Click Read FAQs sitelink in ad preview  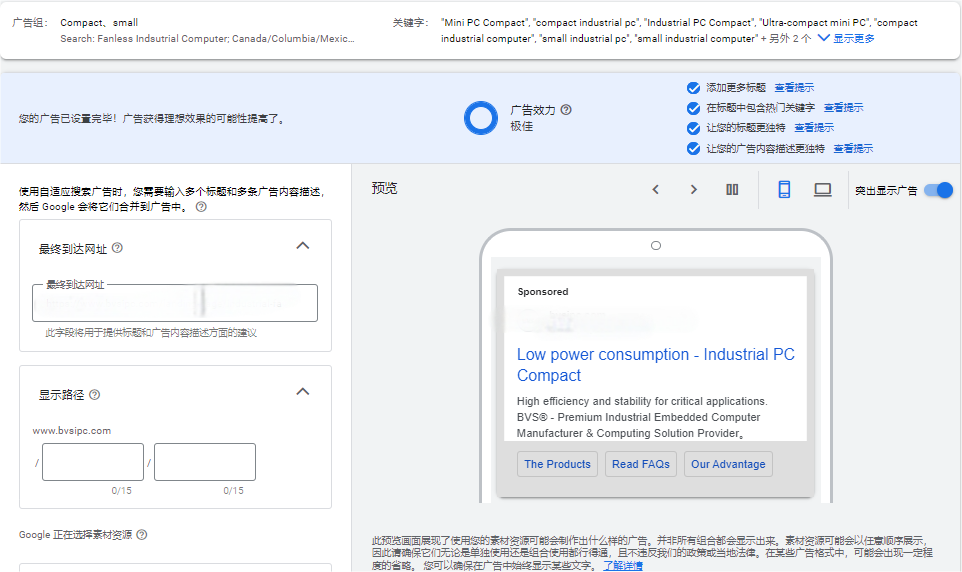click(x=641, y=464)
